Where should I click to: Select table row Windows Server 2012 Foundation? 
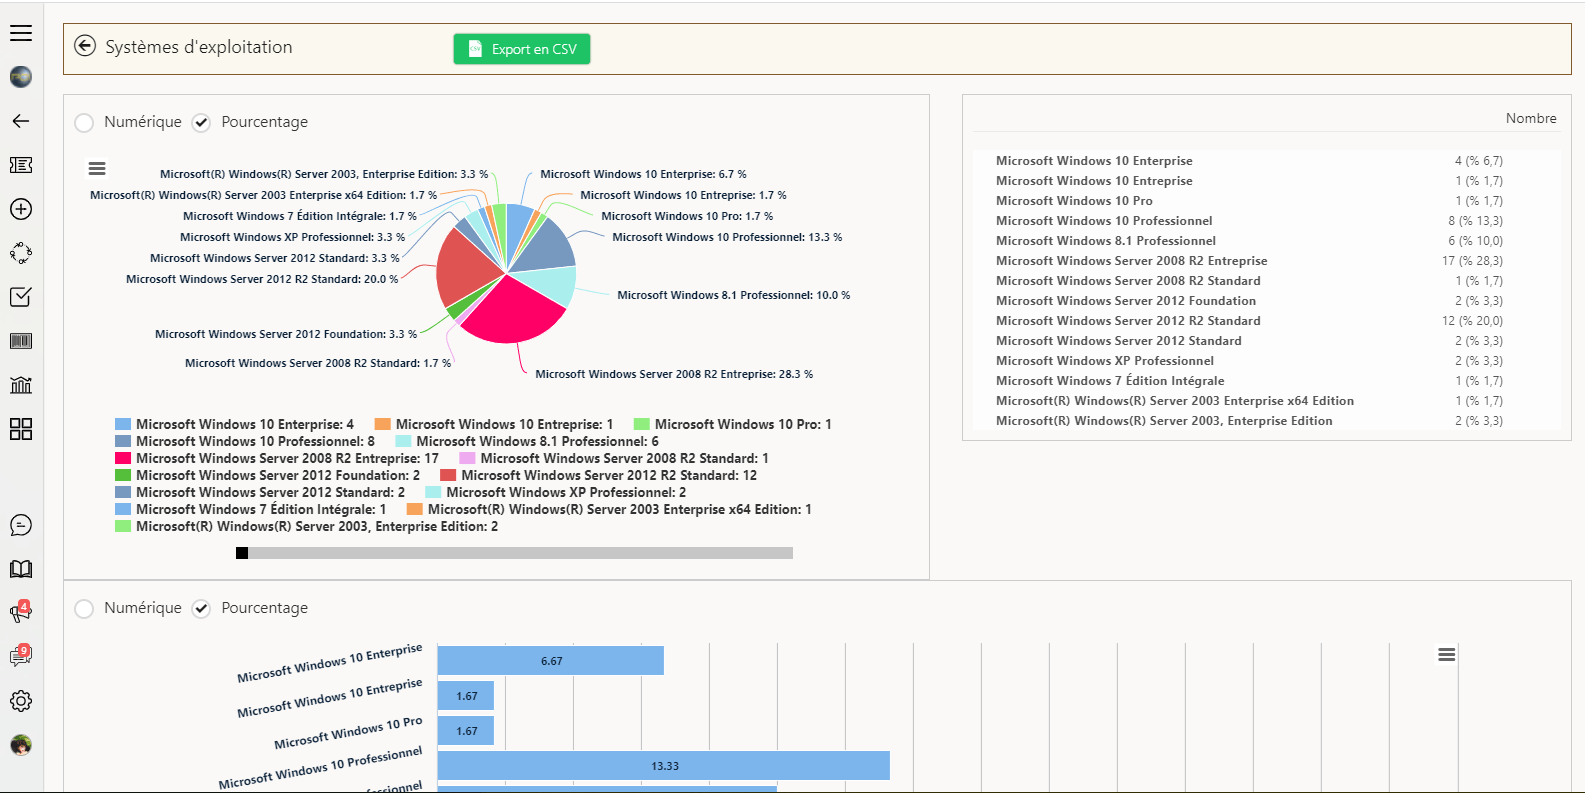(x=1266, y=300)
